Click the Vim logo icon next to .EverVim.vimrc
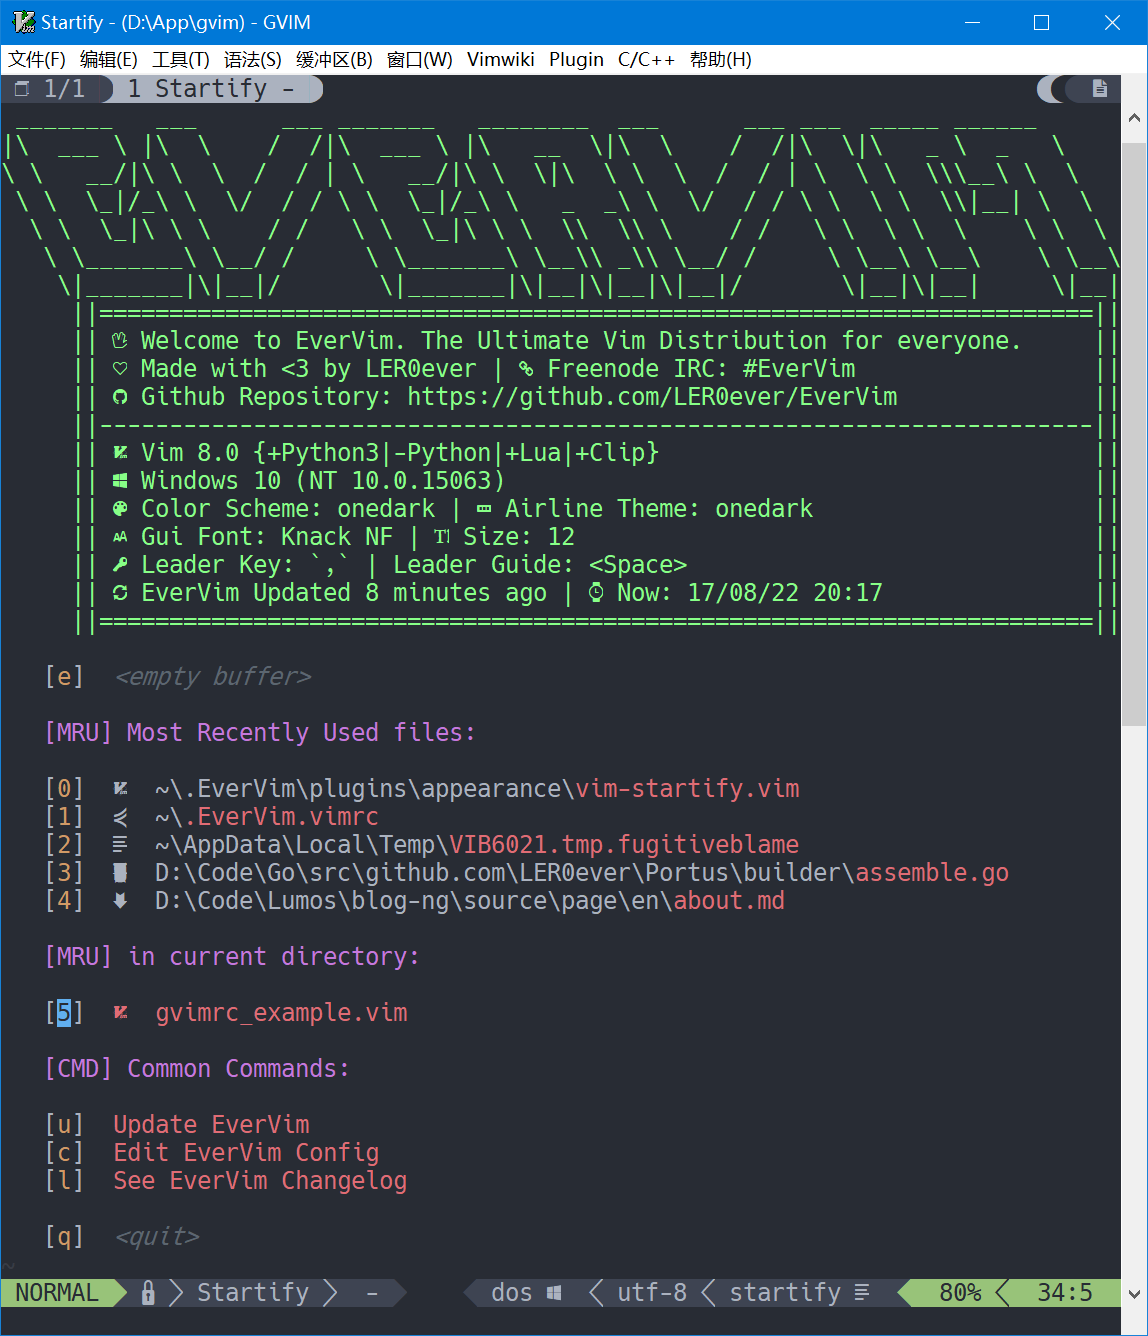1148x1336 pixels. pyautogui.click(x=120, y=816)
